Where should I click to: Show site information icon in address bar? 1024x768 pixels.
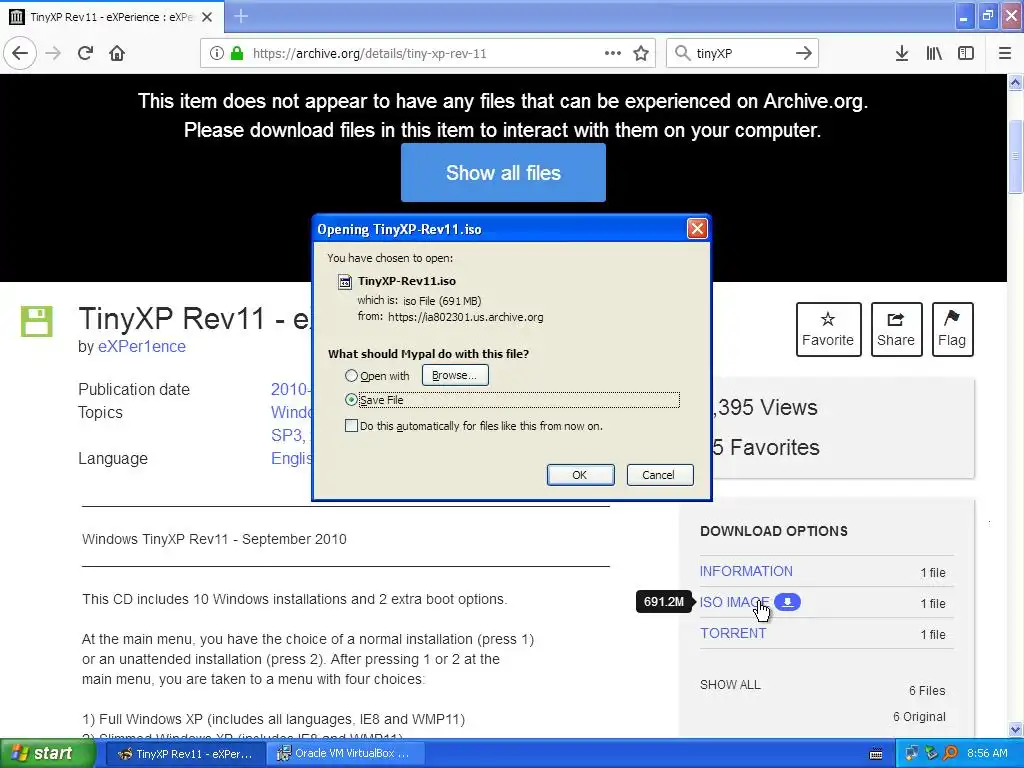[217, 53]
